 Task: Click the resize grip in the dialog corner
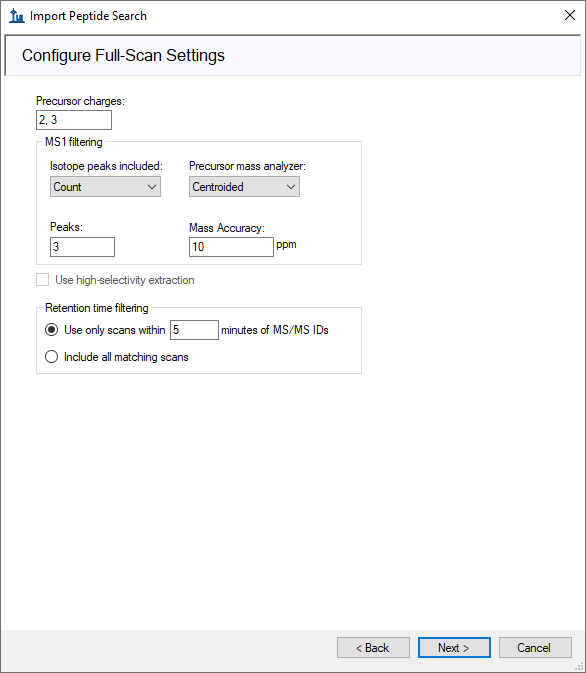580,667
